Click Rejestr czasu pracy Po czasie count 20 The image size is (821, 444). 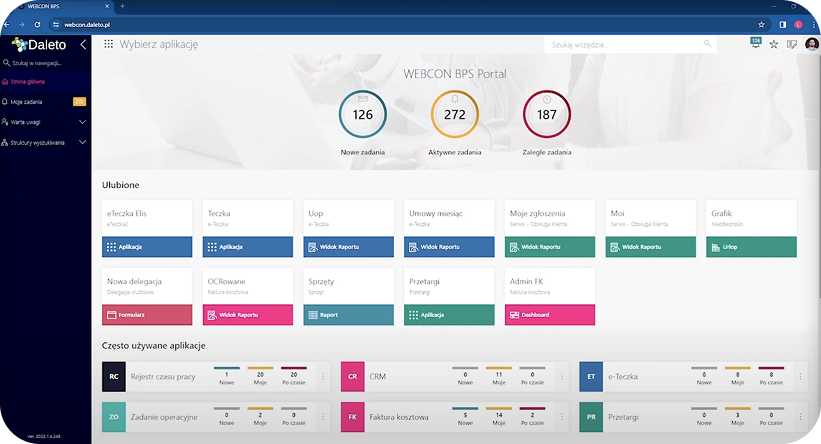click(x=294, y=374)
